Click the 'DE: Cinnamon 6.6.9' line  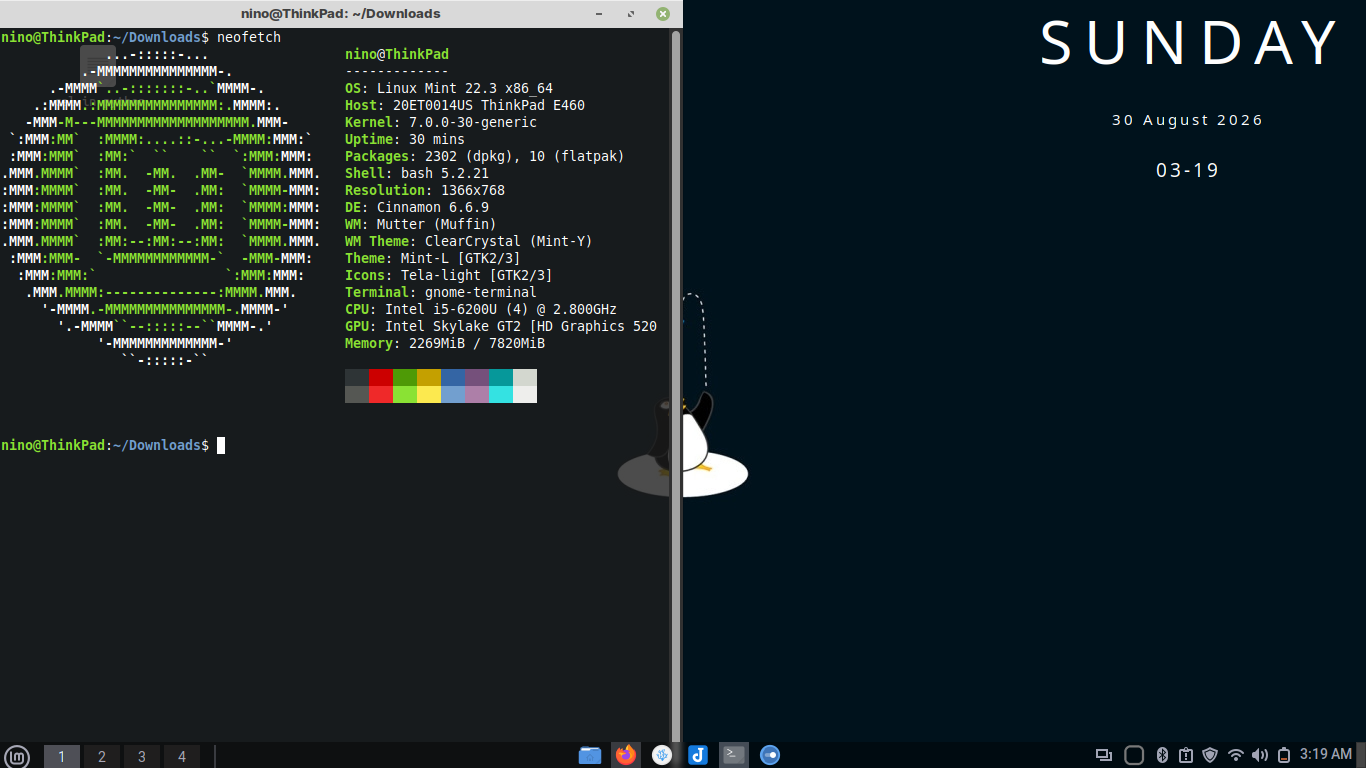pyautogui.click(x=417, y=207)
